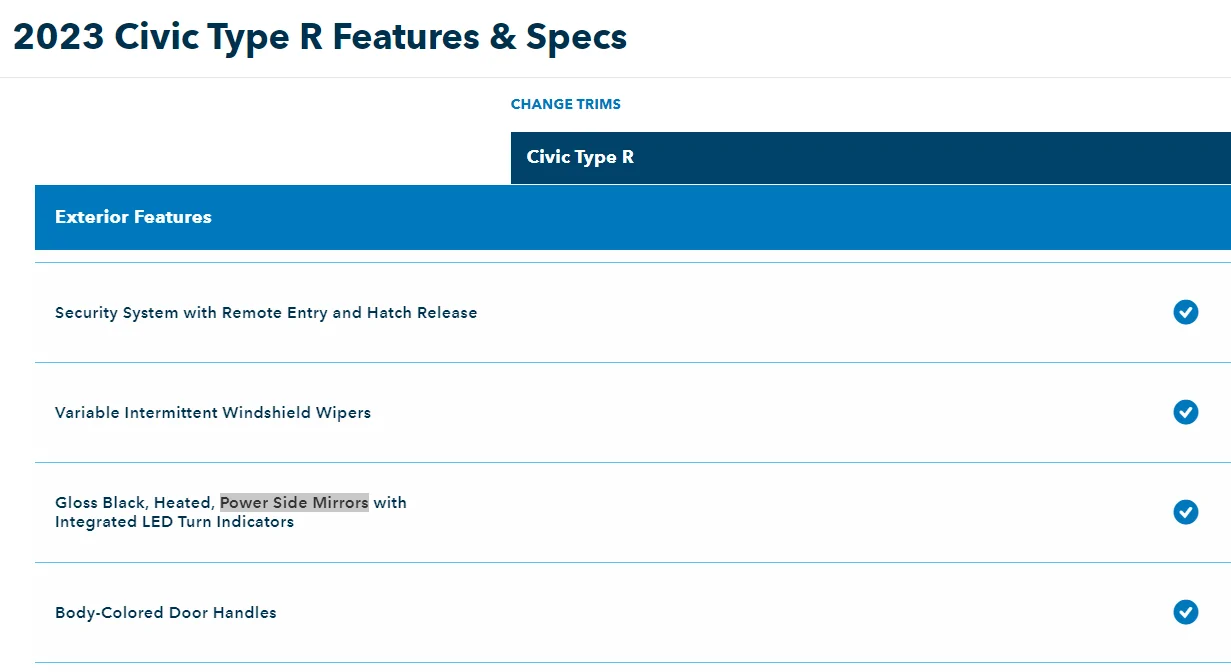Click the 2023 Civic Type R Features & Specs heading
Viewport: 1231px width, 672px height.
(320, 37)
